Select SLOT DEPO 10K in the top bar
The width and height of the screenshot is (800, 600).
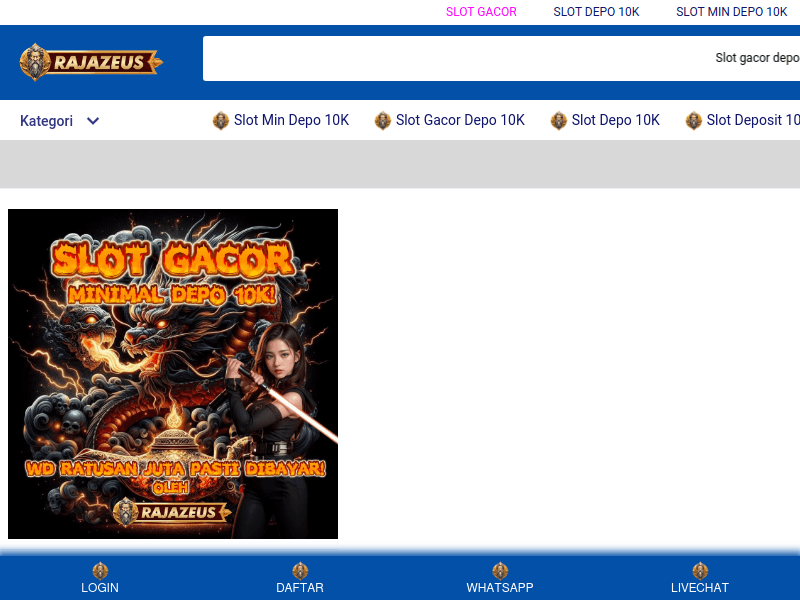[x=596, y=12]
